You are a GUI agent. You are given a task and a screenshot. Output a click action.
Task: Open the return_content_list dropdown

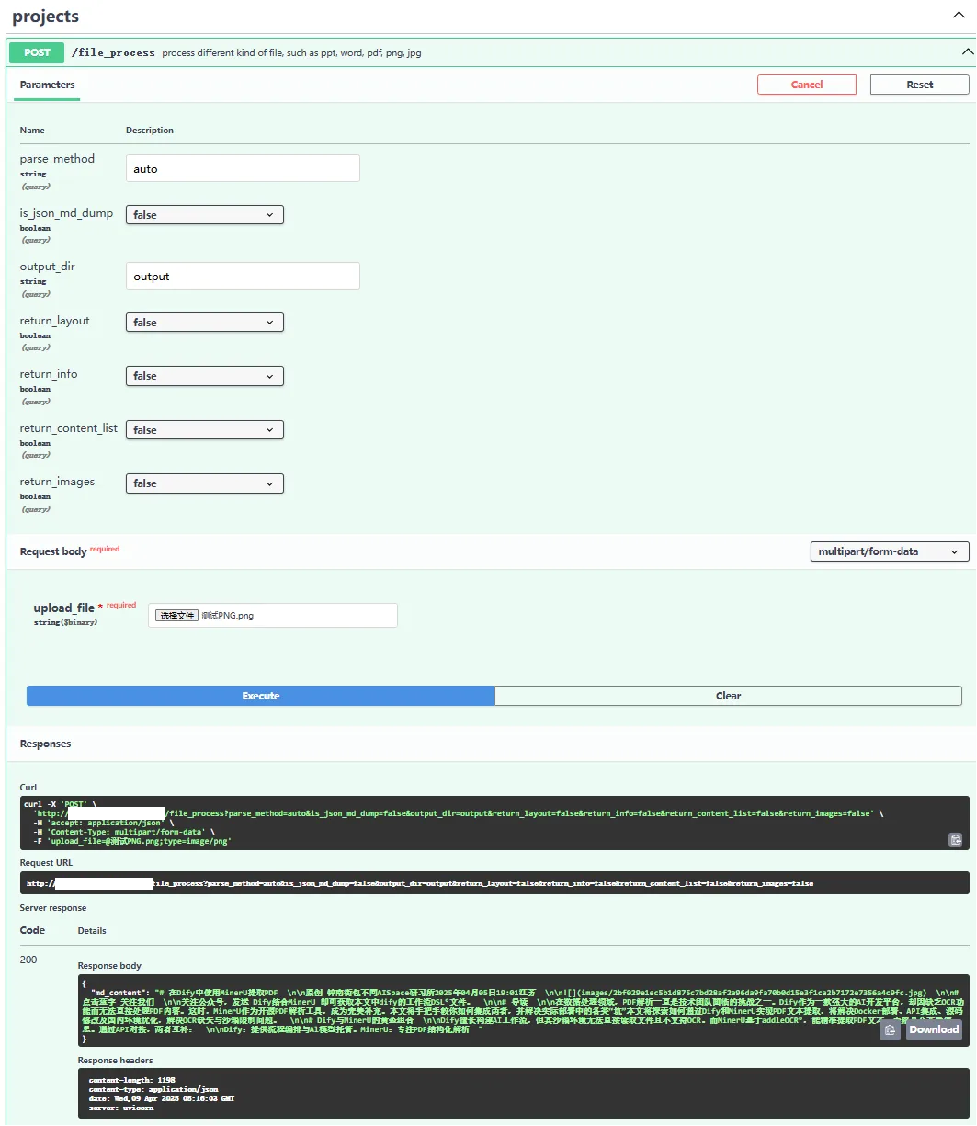[x=205, y=430]
